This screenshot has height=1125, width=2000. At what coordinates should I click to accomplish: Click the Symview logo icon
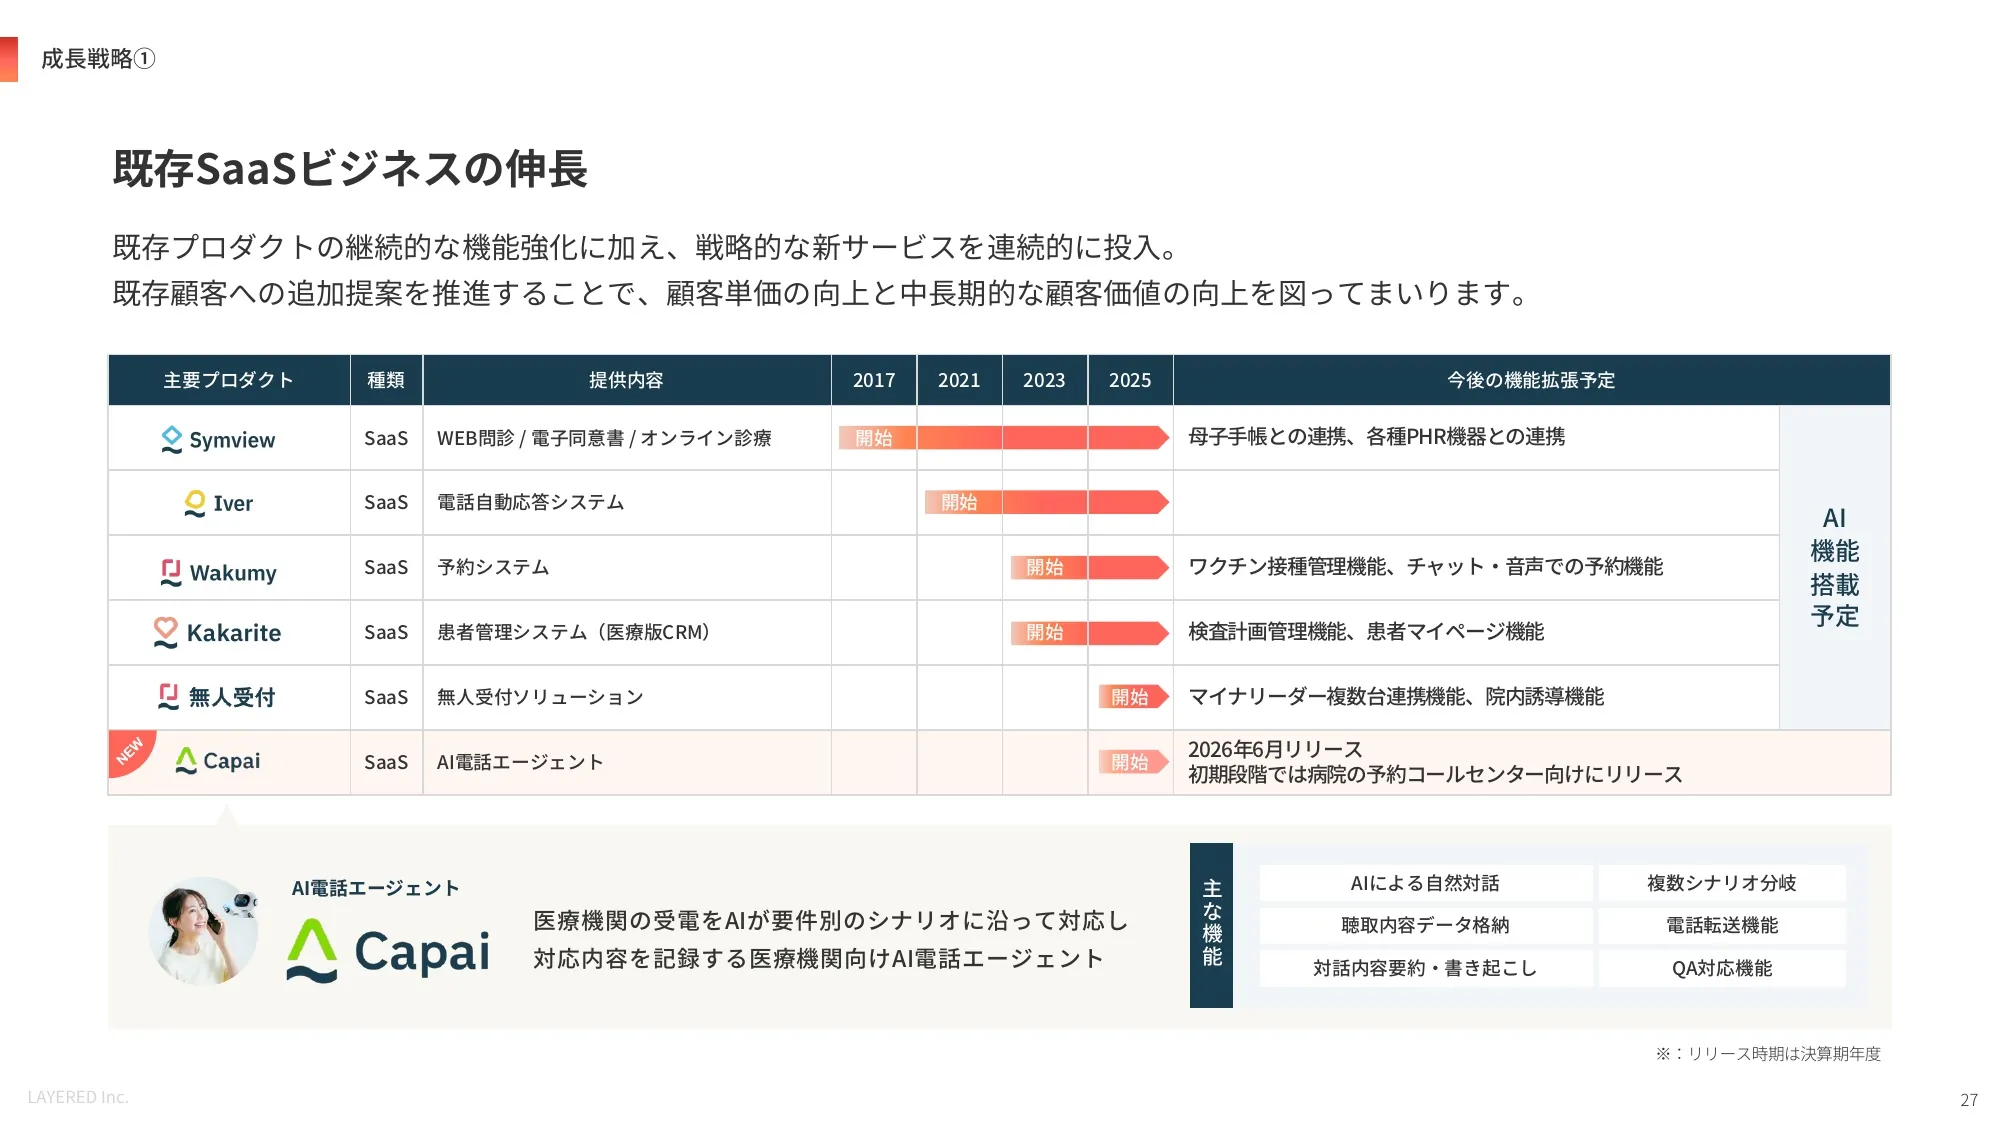172,439
